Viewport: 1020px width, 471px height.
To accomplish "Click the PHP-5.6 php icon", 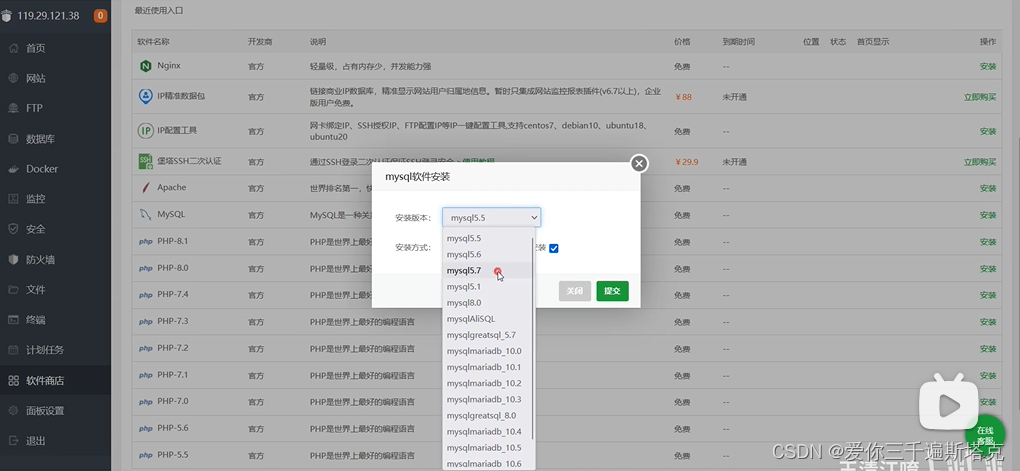I will click(x=146, y=429).
